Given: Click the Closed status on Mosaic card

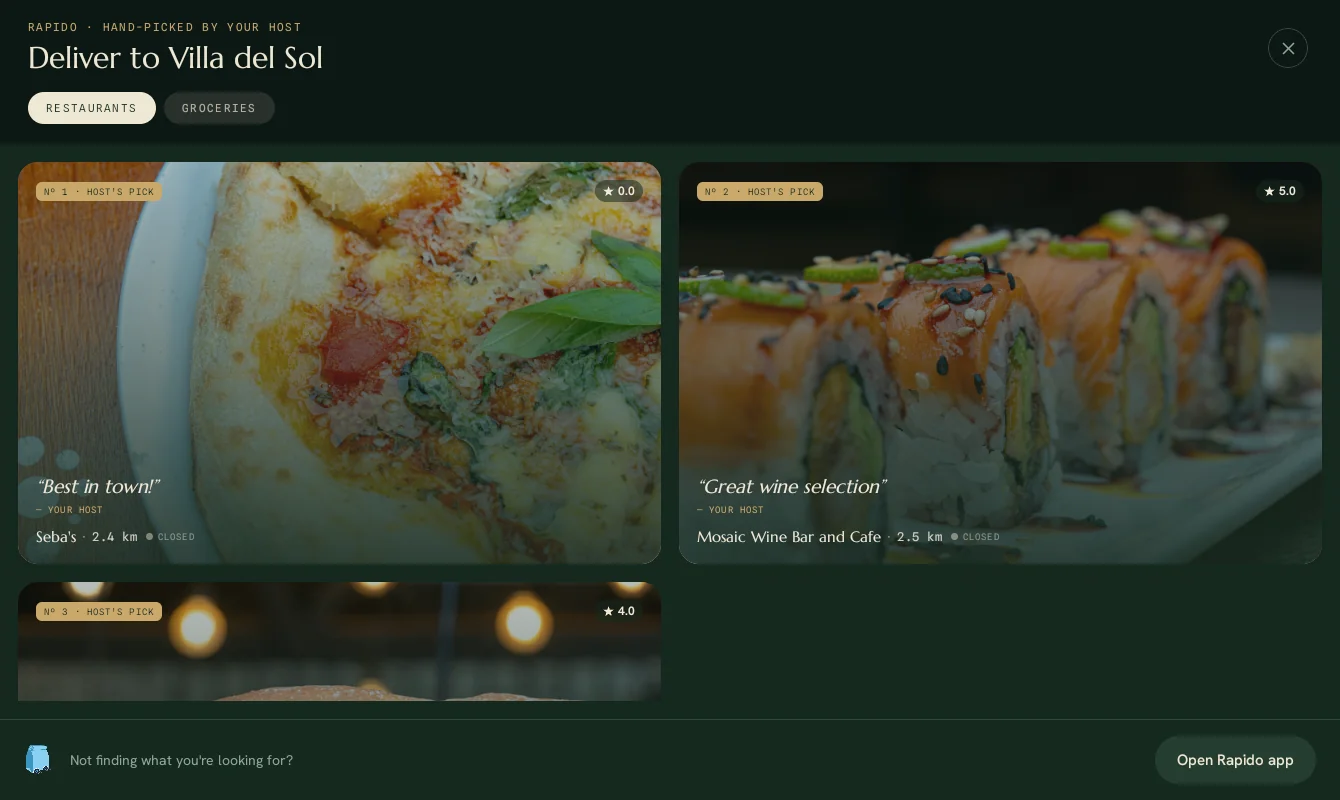Looking at the screenshot, I should [976, 537].
